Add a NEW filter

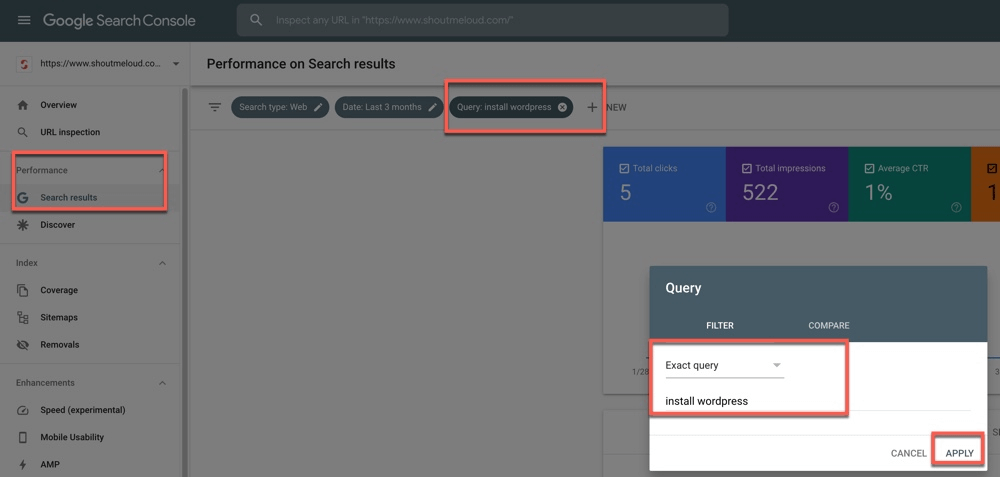pos(606,107)
